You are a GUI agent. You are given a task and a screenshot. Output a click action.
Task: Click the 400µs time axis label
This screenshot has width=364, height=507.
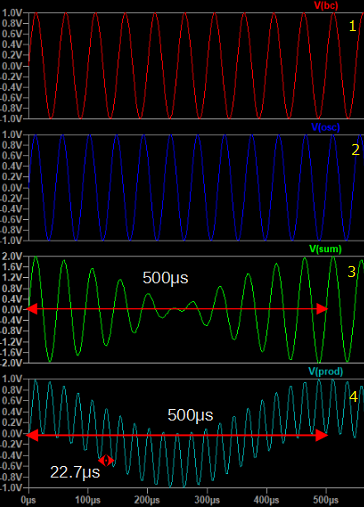pyautogui.click(x=266, y=500)
